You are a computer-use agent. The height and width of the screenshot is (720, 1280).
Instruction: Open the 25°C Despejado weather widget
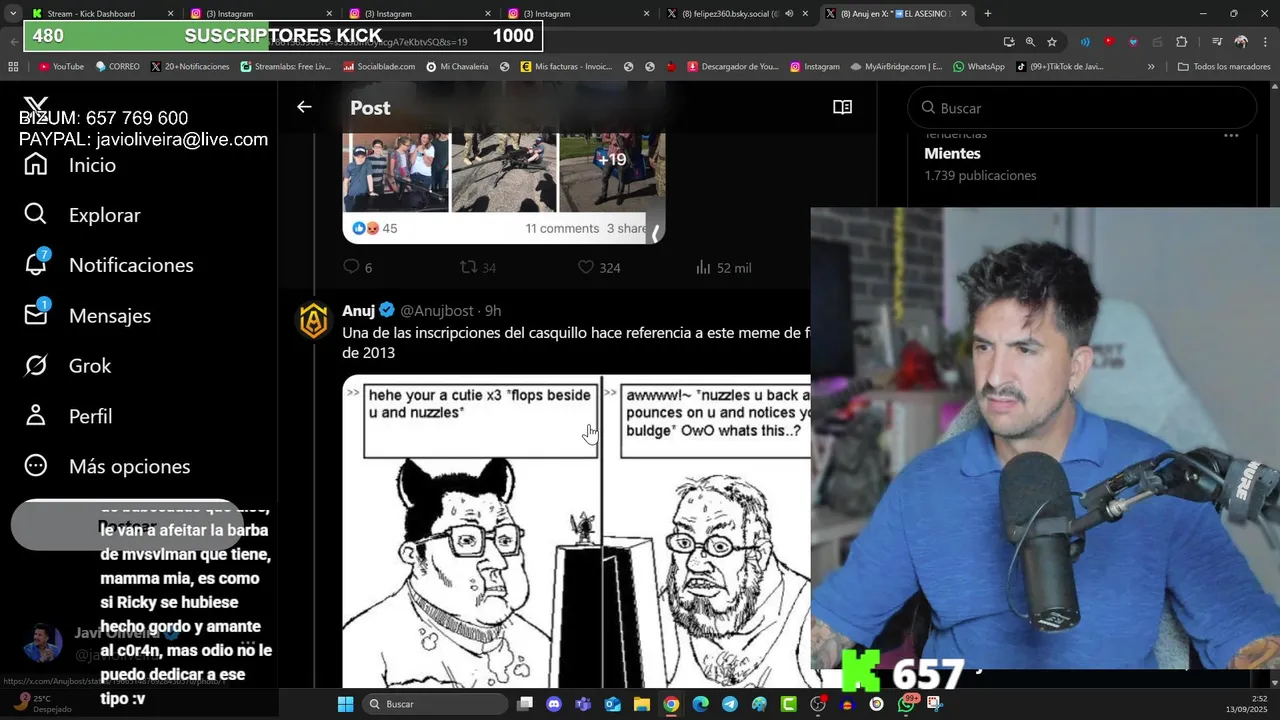click(40, 702)
